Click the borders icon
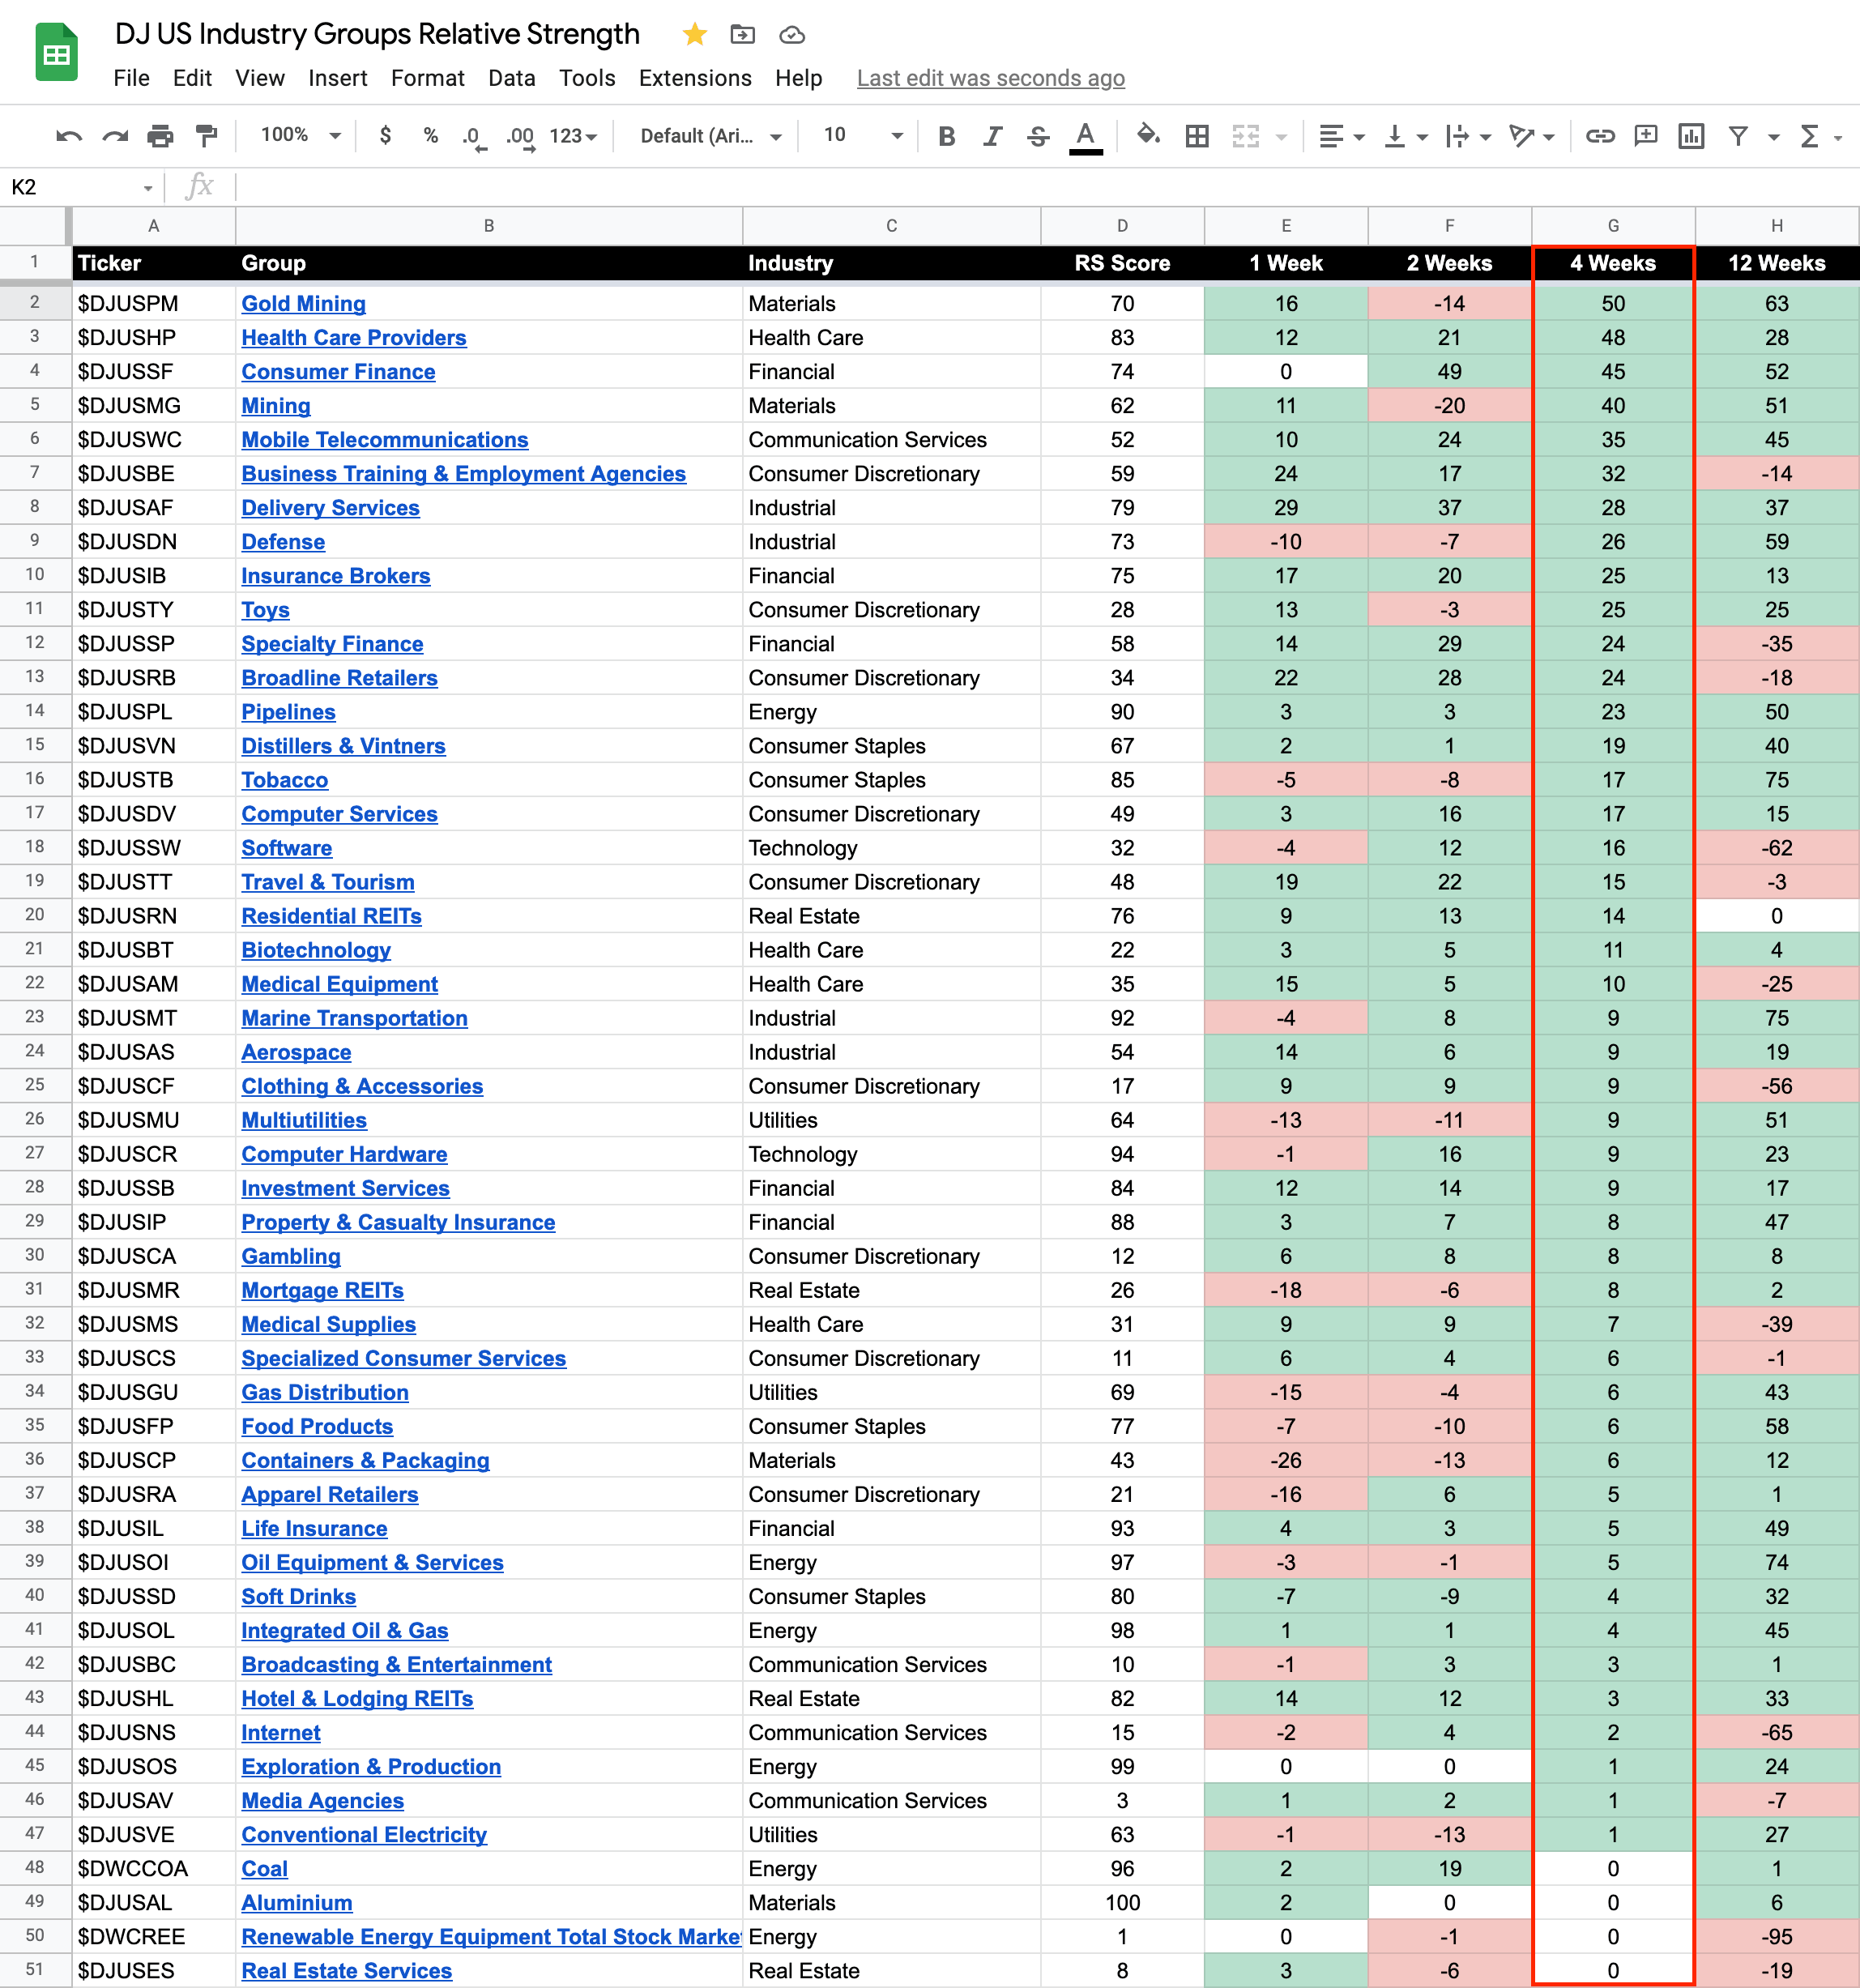This screenshot has height=1988, width=1860. (x=1197, y=136)
